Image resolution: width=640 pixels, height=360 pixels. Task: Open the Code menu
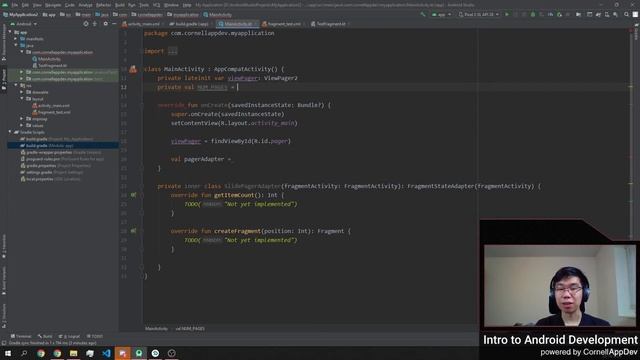tap(70, 5)
